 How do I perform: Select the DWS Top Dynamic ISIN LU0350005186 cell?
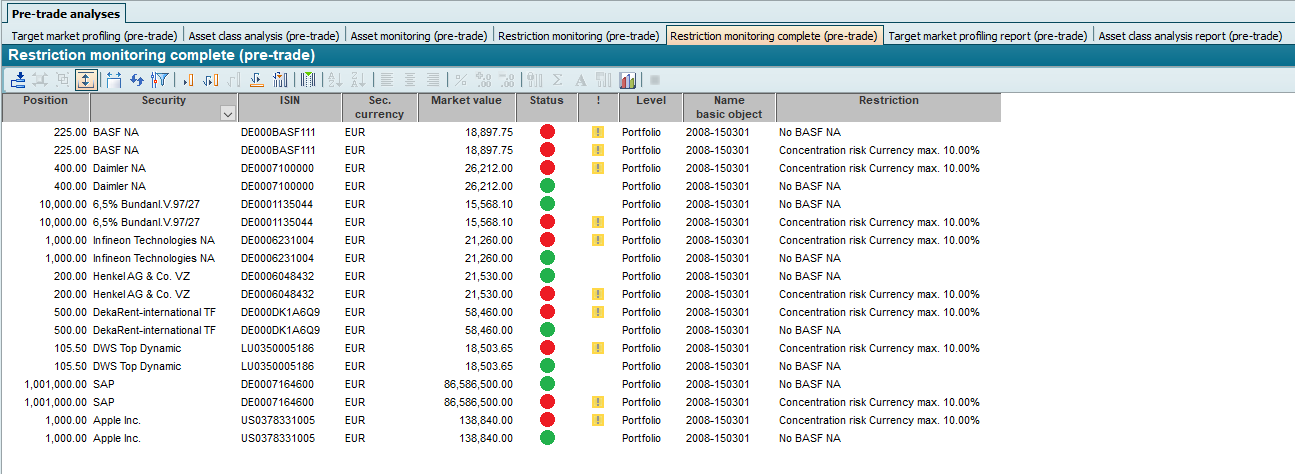click(278, 348)
